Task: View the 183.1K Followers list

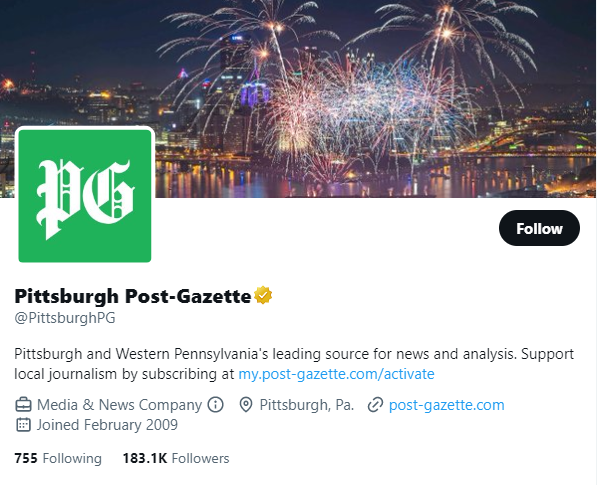Action: click(176, 458)
